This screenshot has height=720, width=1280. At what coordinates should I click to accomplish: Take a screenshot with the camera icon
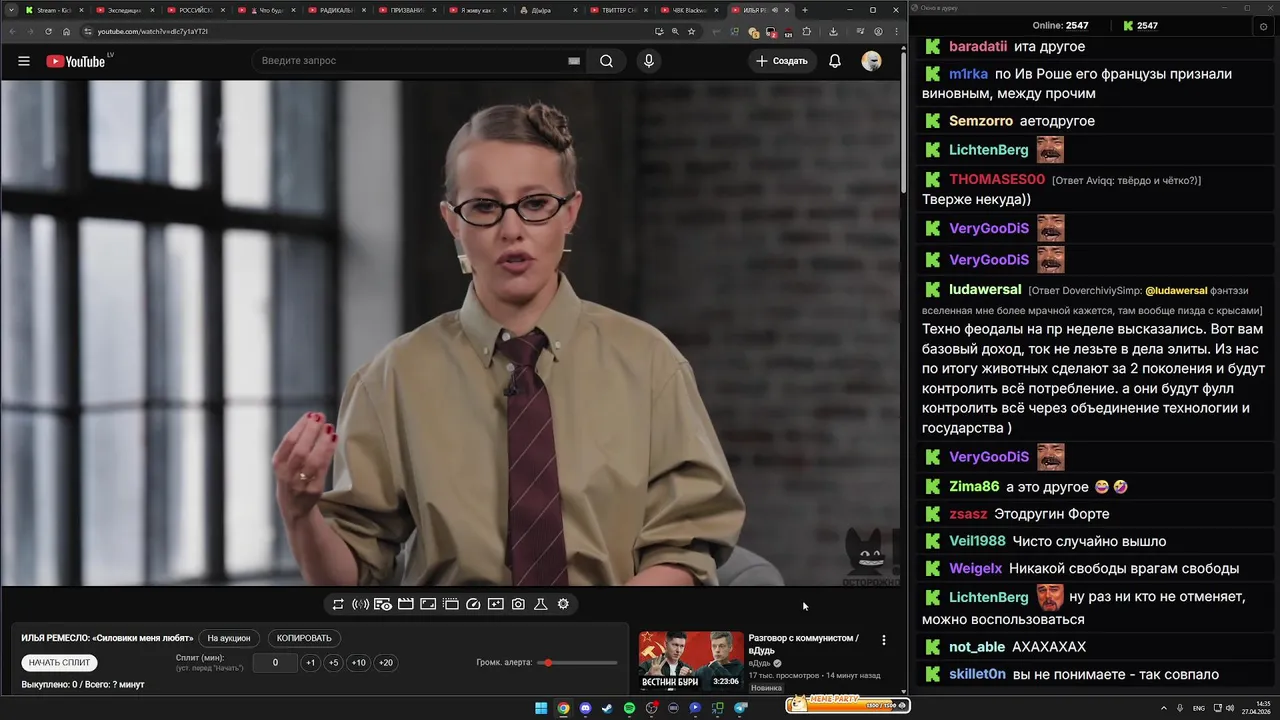[518, 604]
